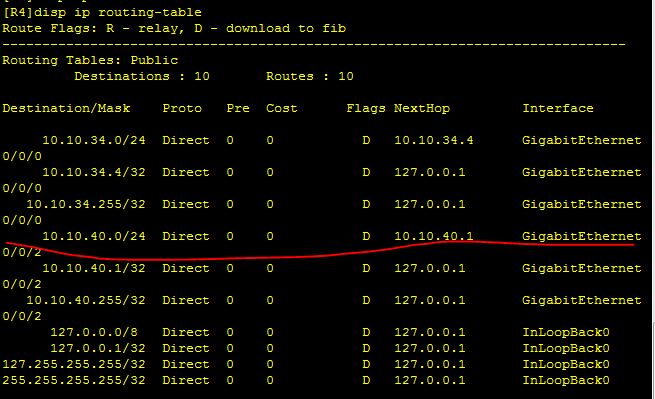This screenshot has height=399, width=655.
Task: Select destination 255.255.255.255/32
Action: coord(74,381)
